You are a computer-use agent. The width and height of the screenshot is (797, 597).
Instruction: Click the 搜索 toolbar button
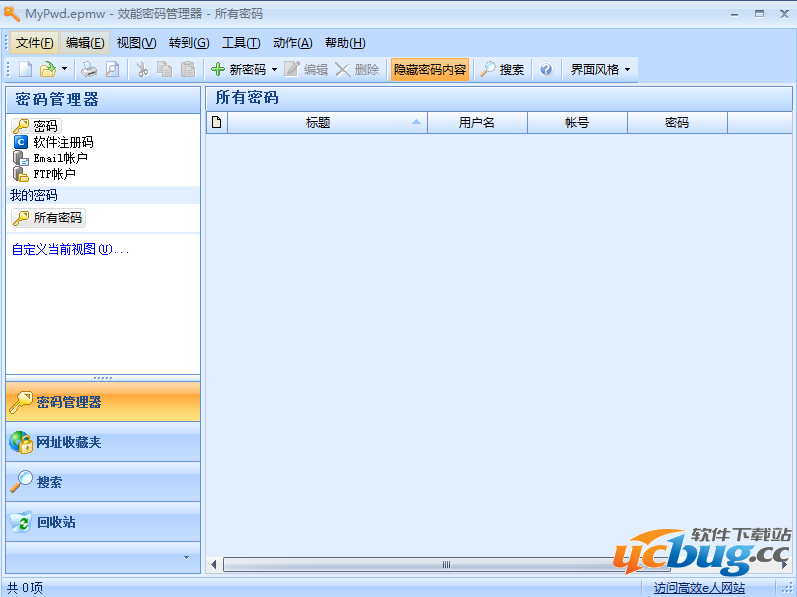click(502, 69)
